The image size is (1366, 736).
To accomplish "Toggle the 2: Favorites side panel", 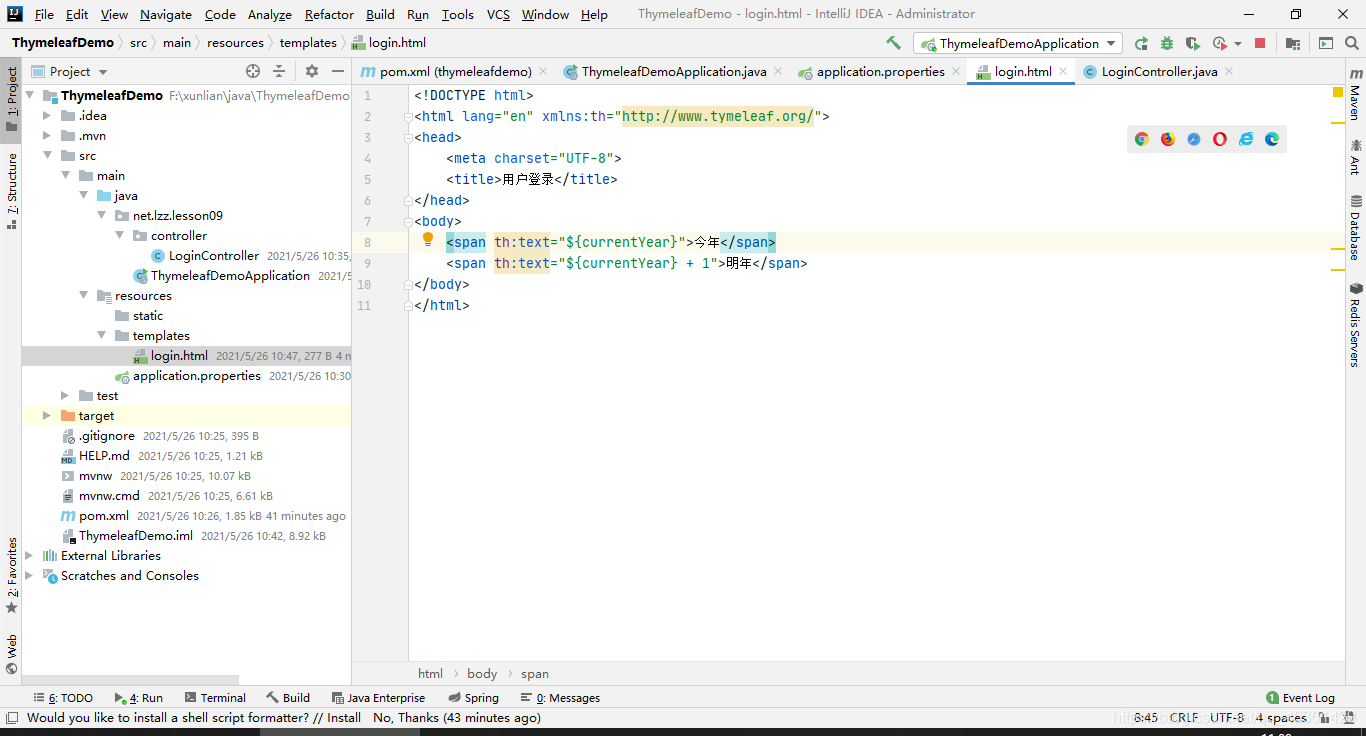I will (11, 575).
